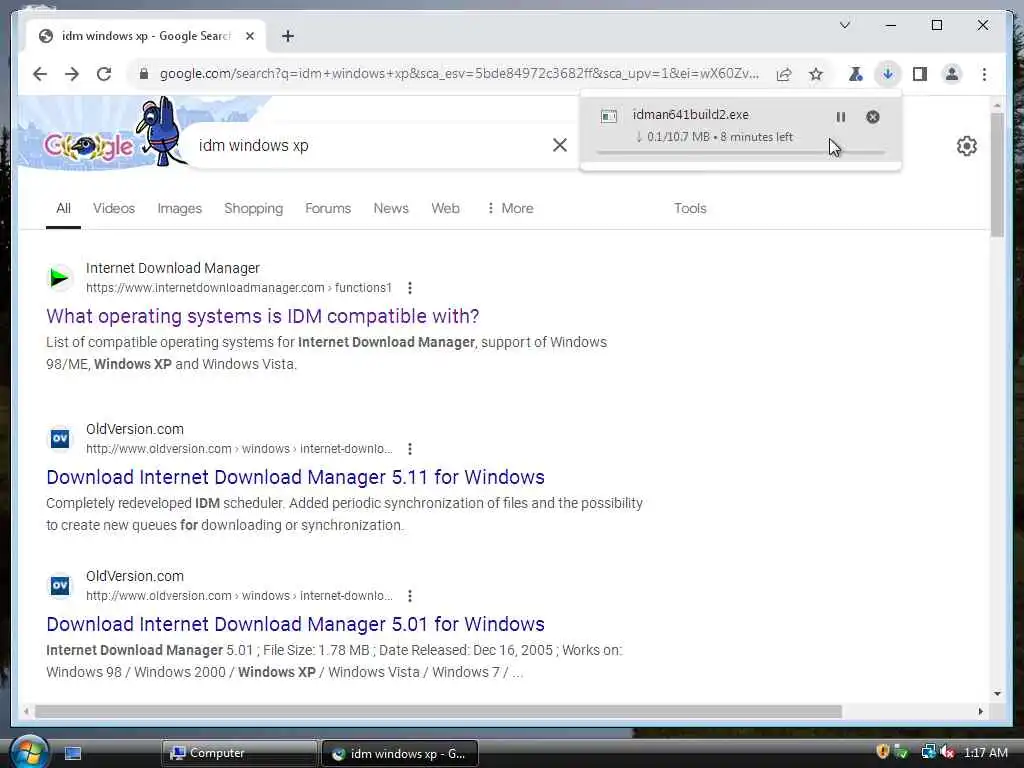The image size is (1024, 768).
Task: Go back to the previous page
Action: coord(40,74)
